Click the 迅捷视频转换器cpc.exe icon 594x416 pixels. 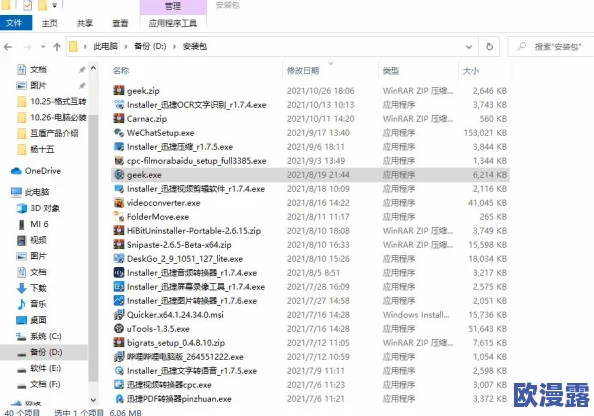coord(119,385)
